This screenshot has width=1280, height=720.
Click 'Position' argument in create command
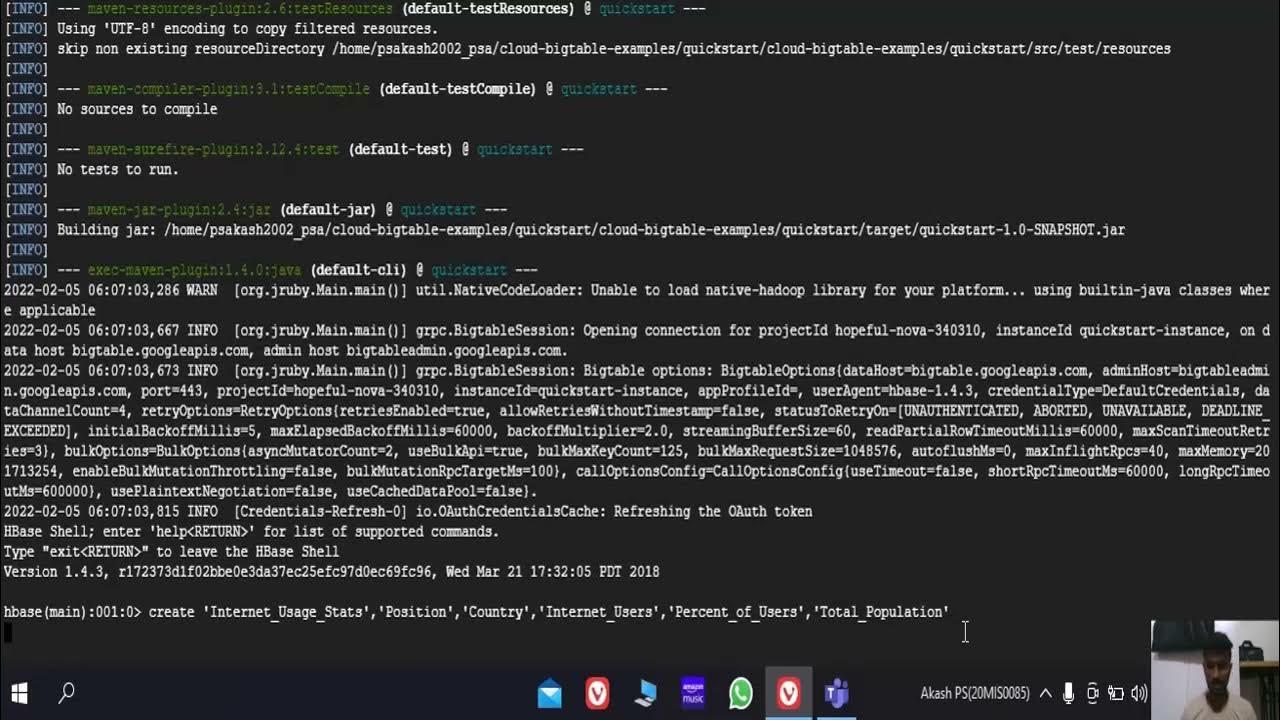click(417, 612)
